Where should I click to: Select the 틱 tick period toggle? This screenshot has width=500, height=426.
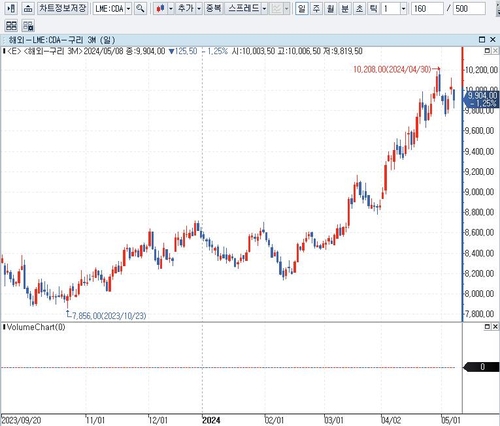(373, 8)
